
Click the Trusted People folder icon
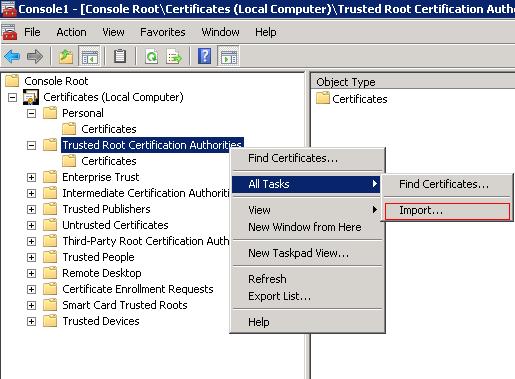50,257
